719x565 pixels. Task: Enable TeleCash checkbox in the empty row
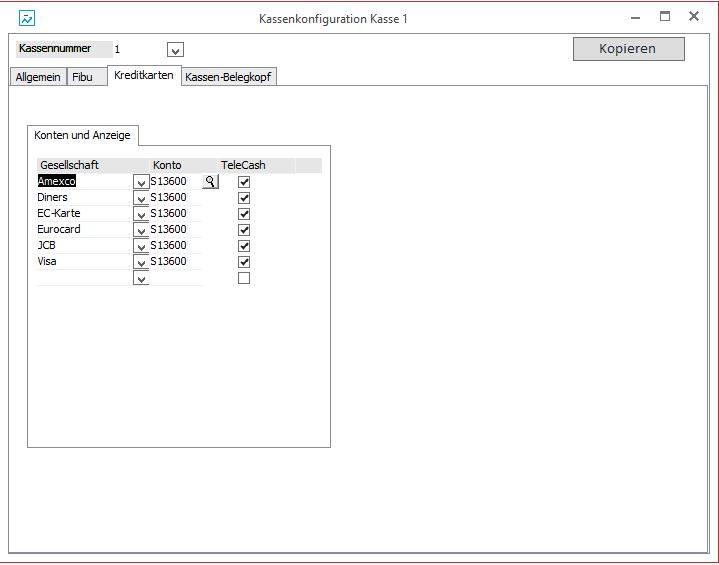pos(244,278)
